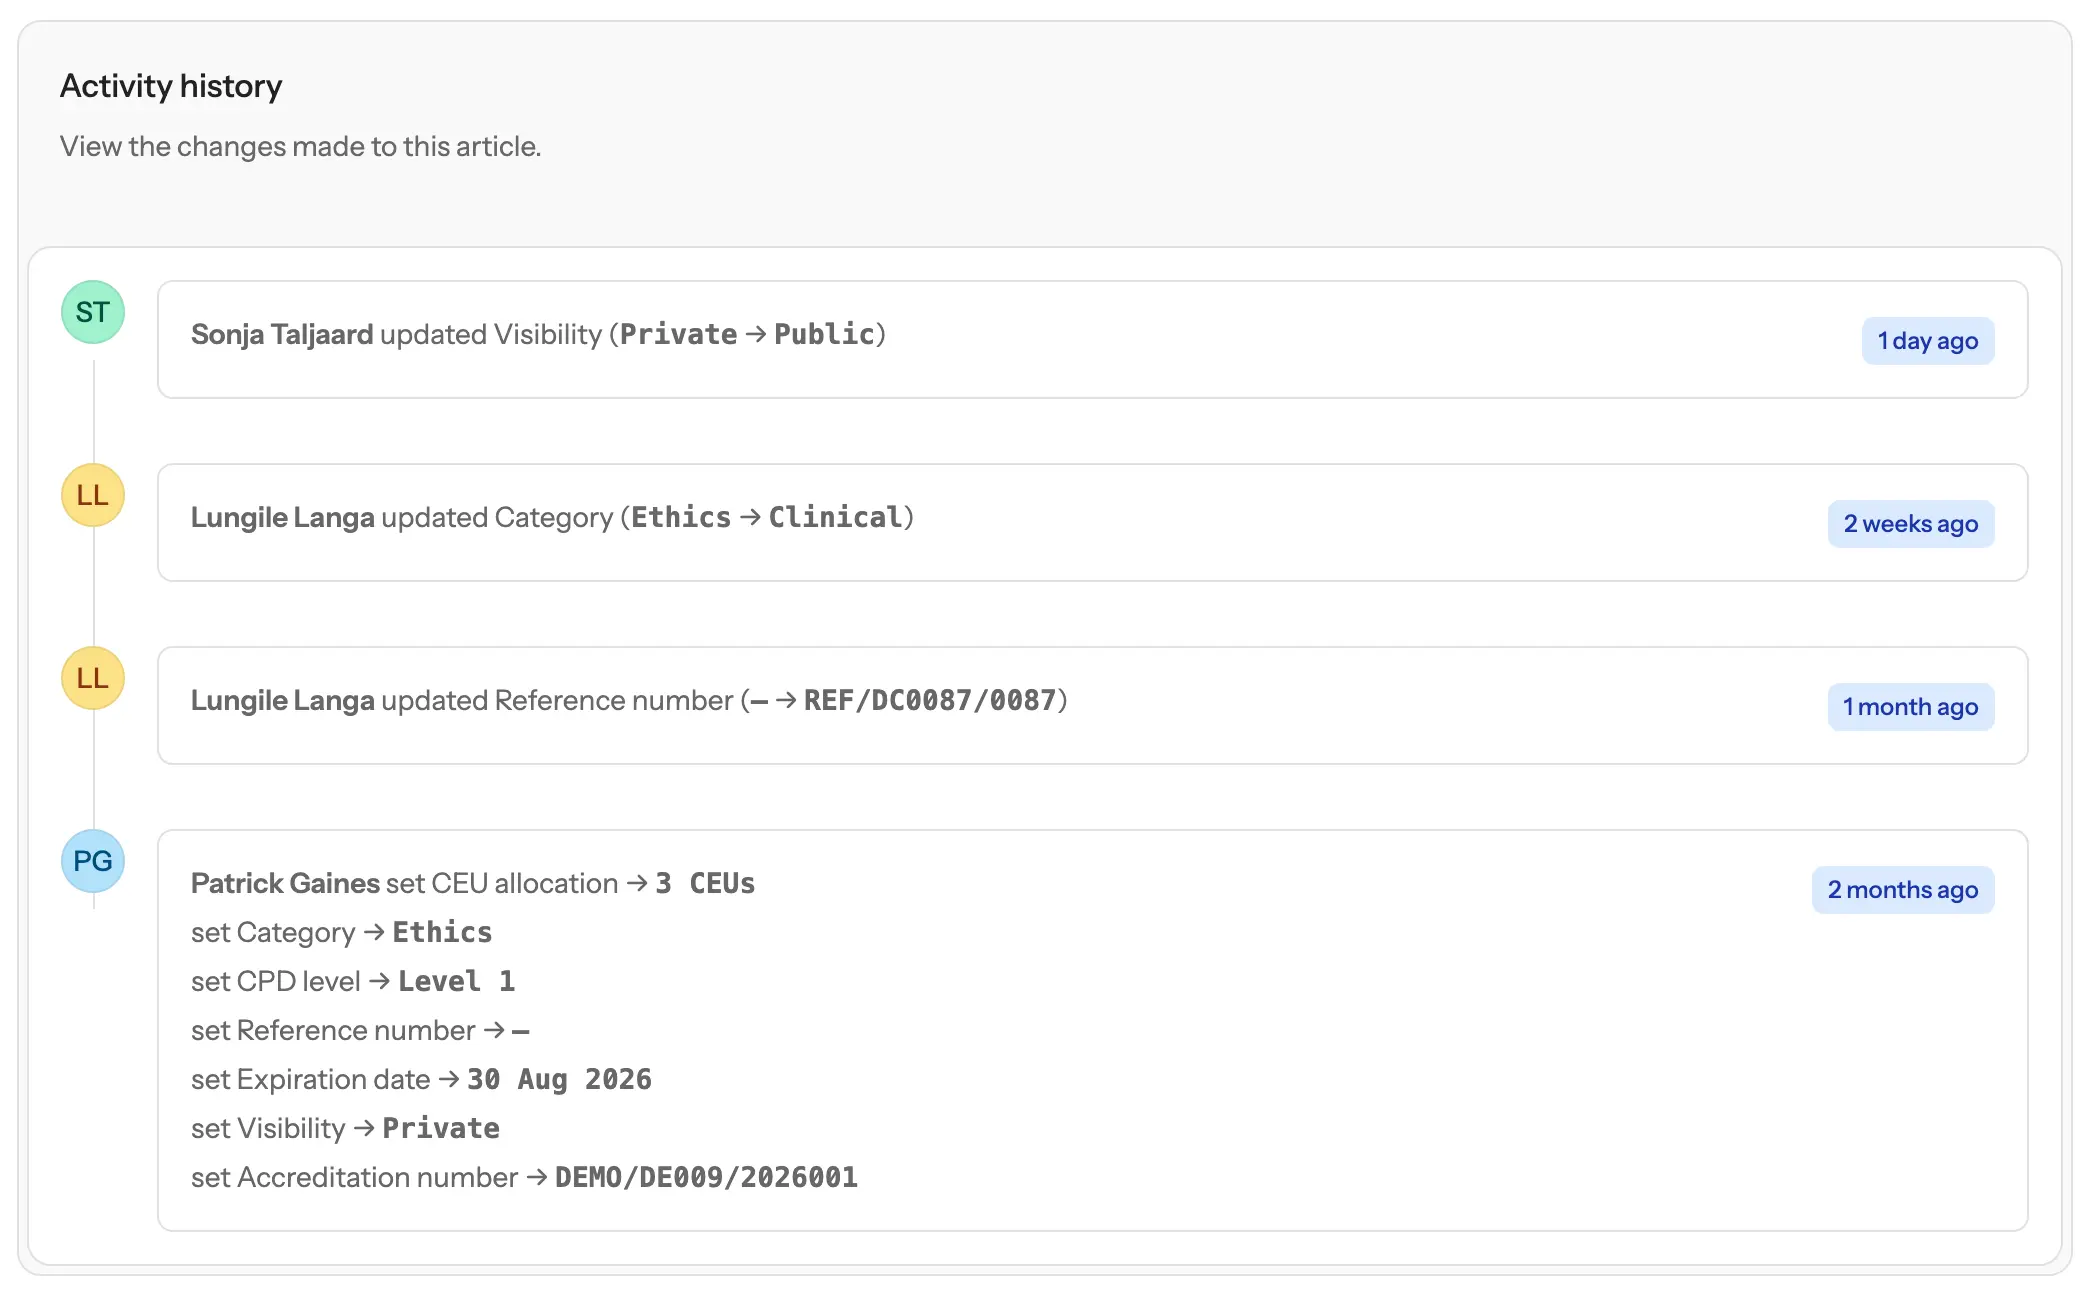
Task: Click the expiration date 30 Aug 2026
Action: pyautogui.click(x=560, y=1079)
